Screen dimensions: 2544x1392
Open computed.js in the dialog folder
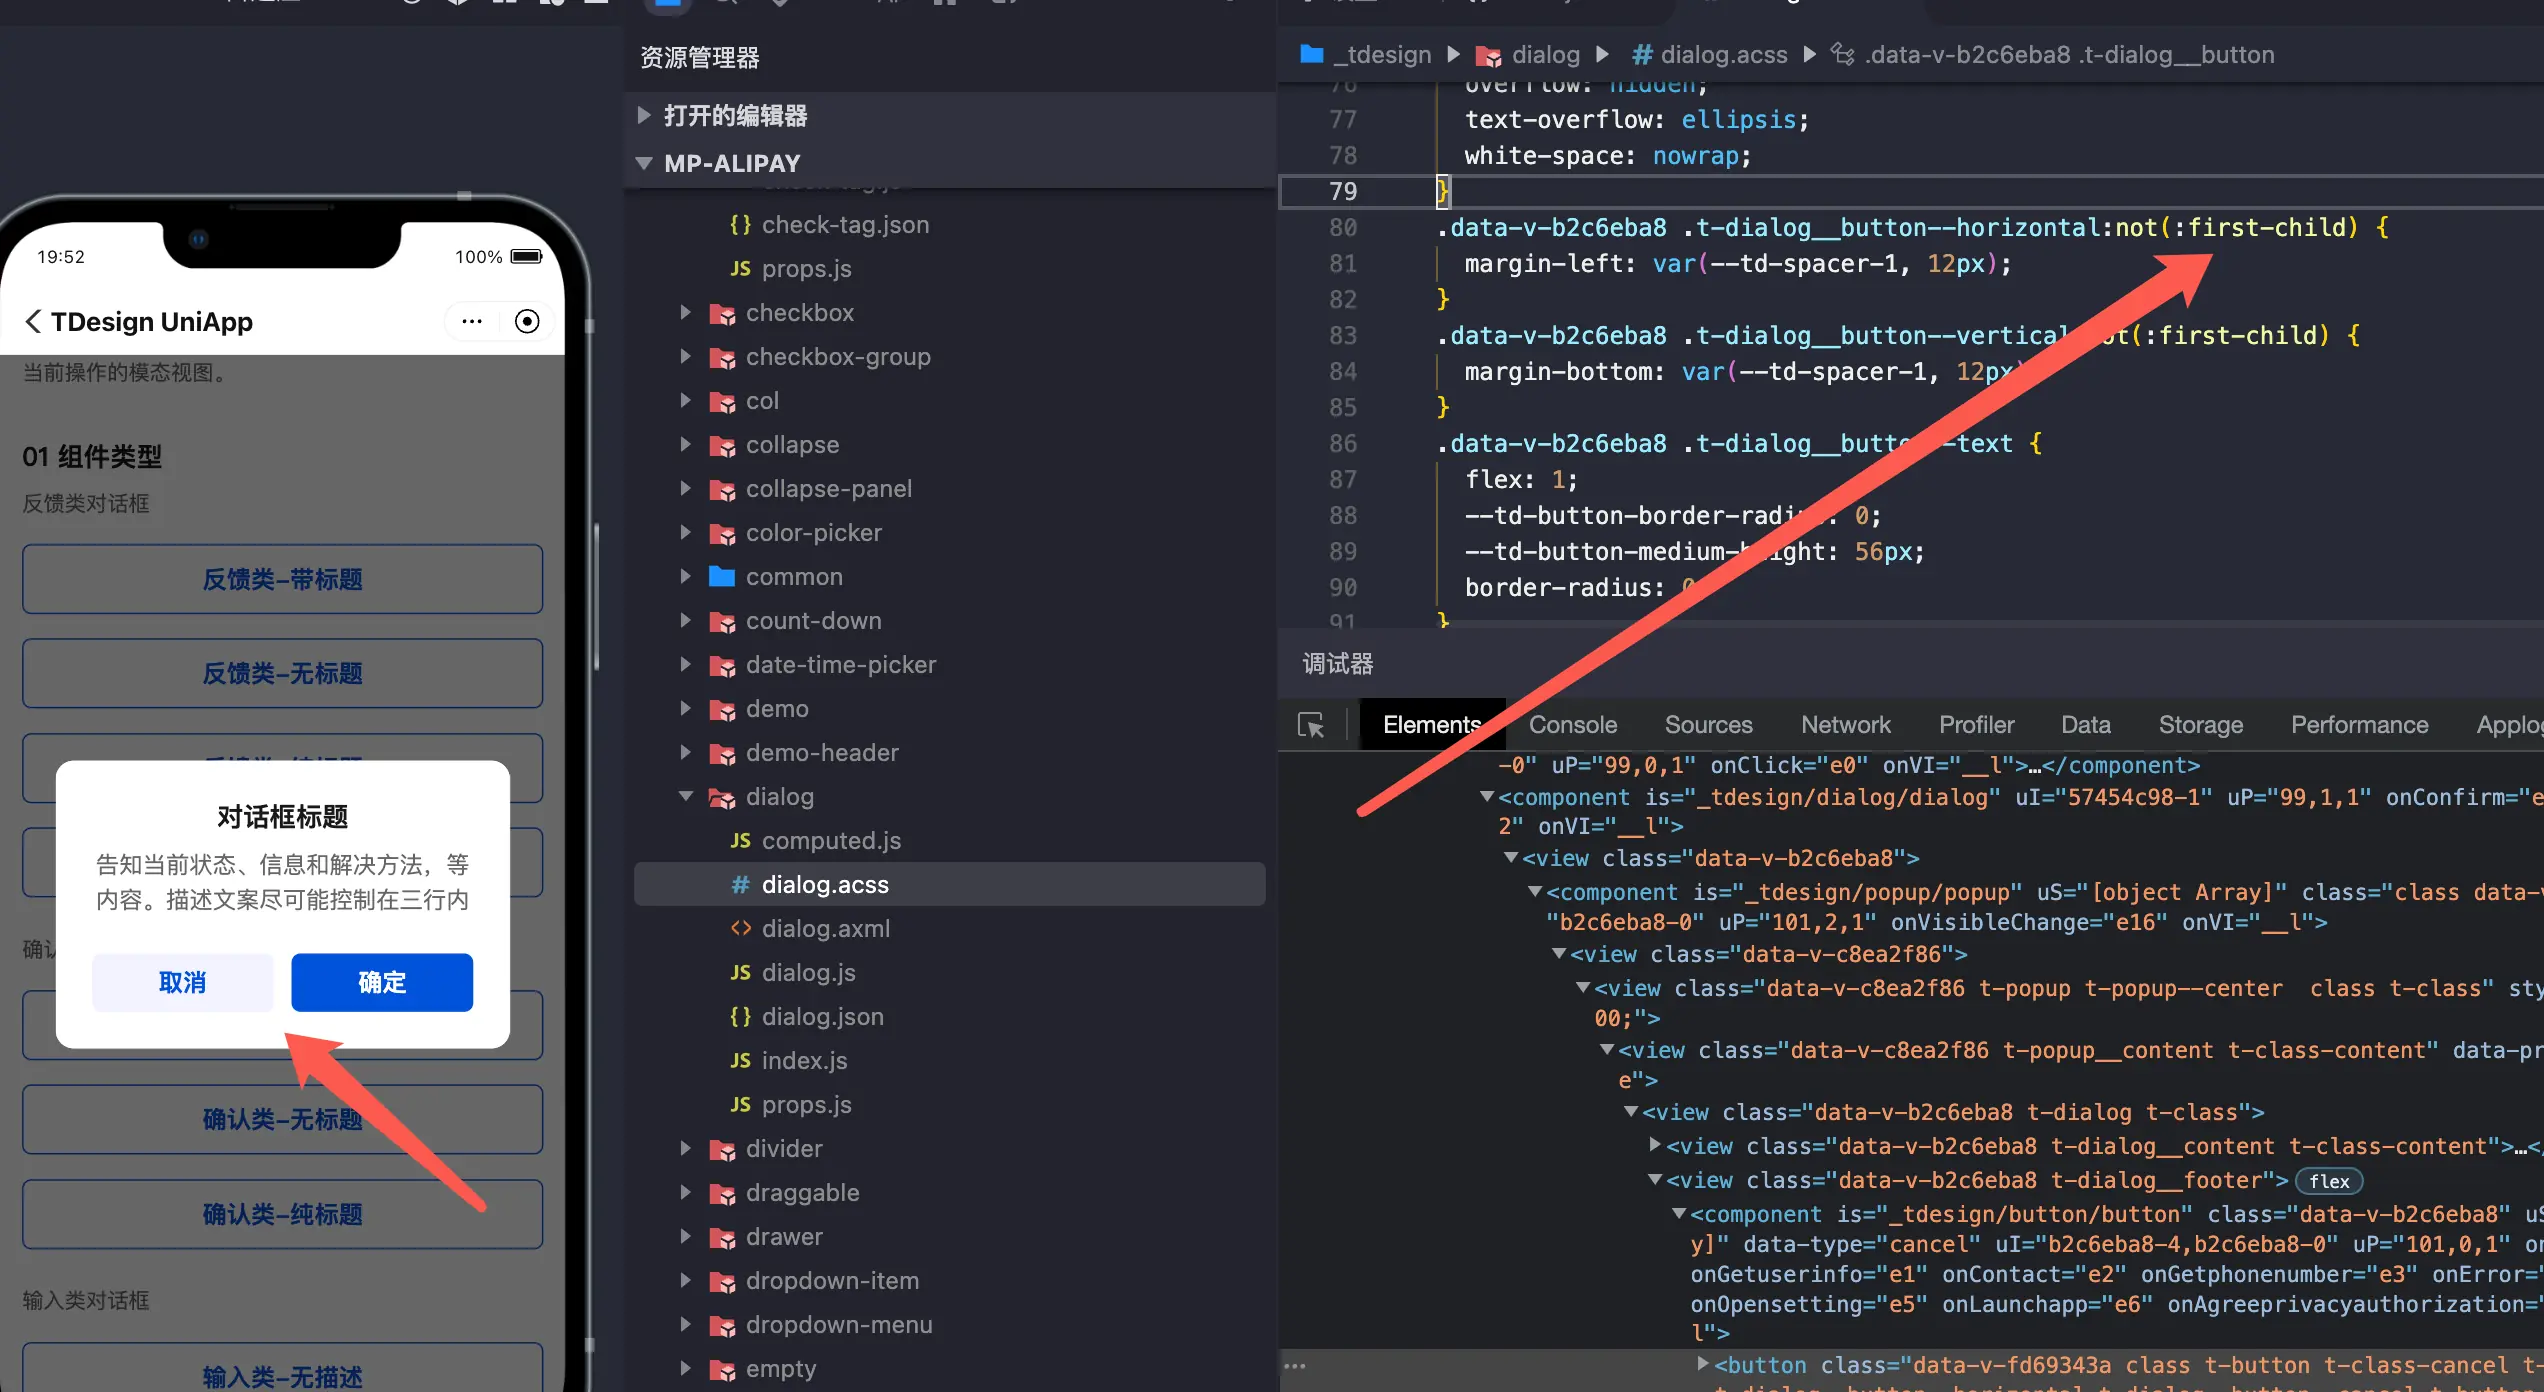tap(830, 841)
